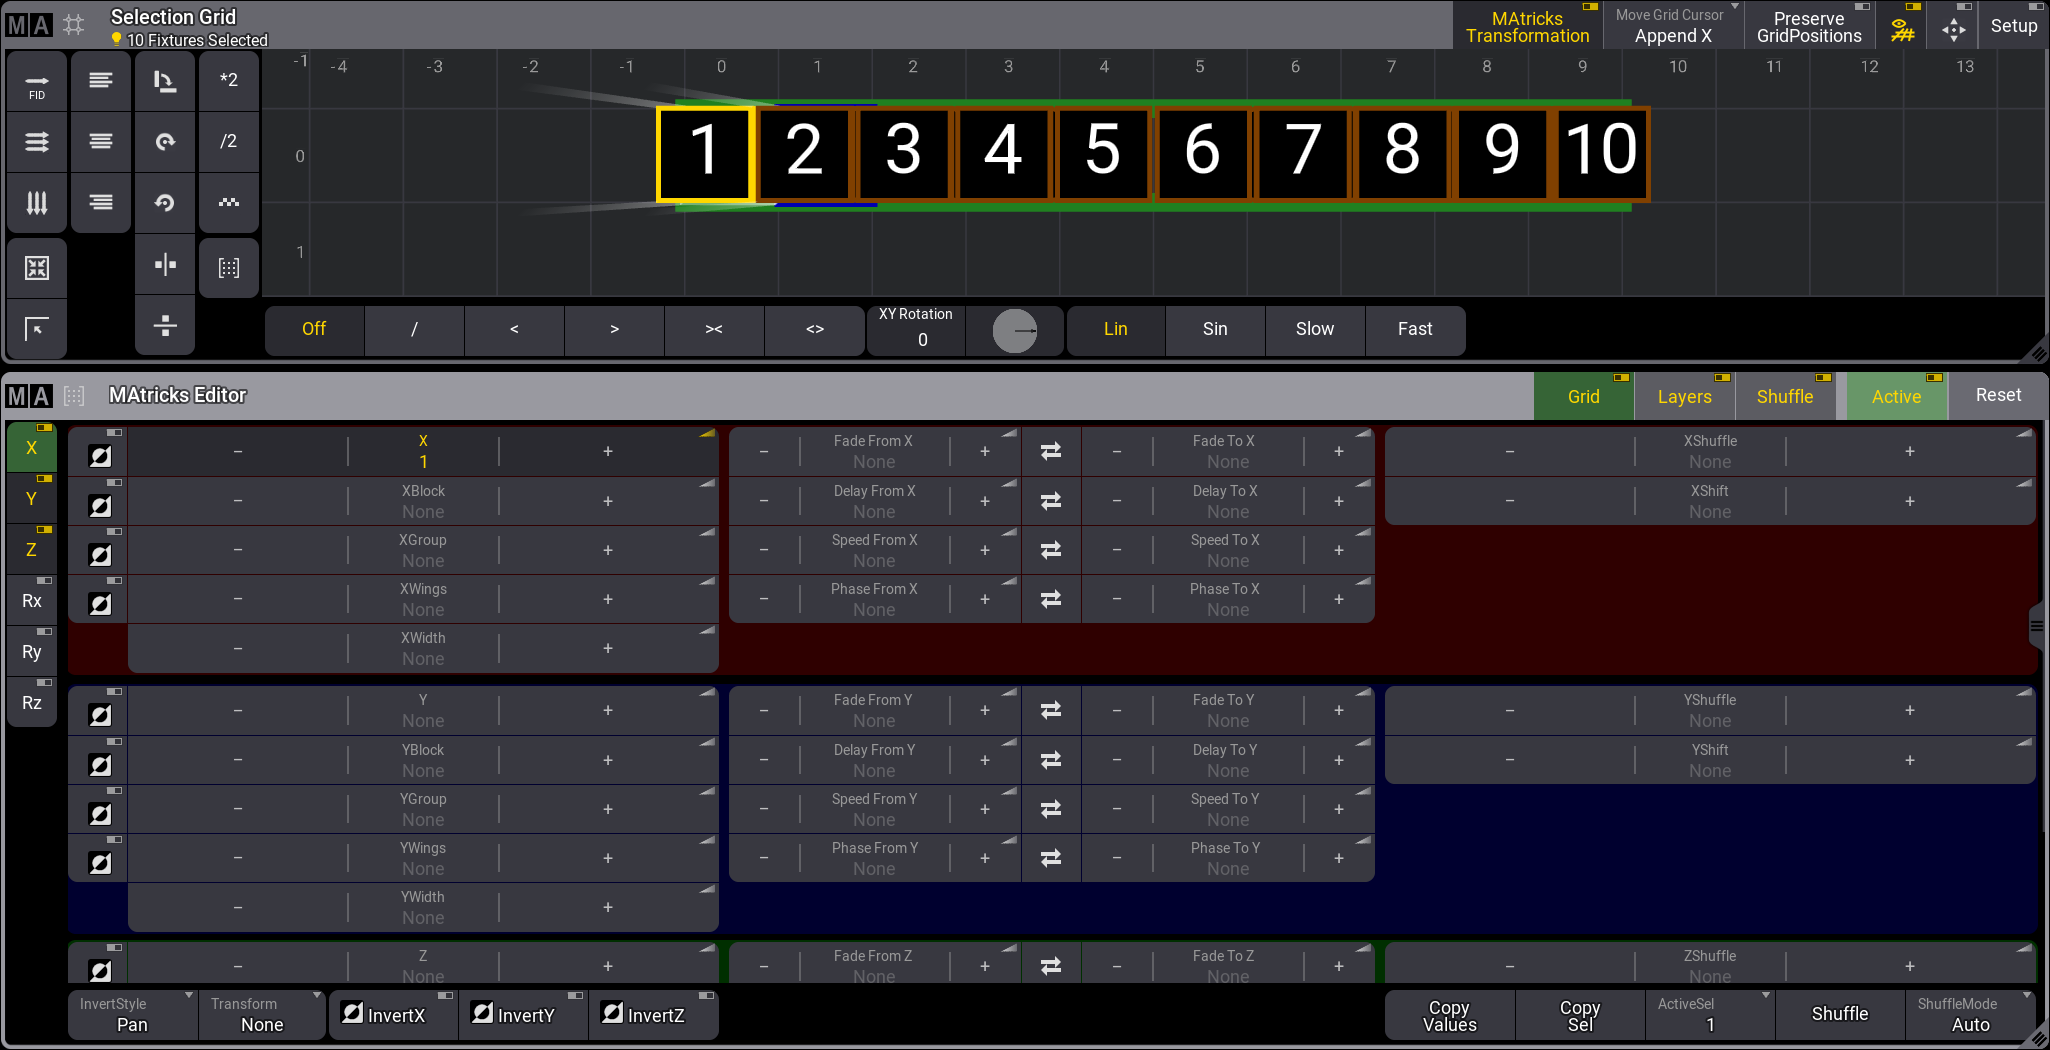This screenshot has height=1050, width=2050.
Task: Open the InvertStyle Pan dropdown
Action: pos(132,1015)
